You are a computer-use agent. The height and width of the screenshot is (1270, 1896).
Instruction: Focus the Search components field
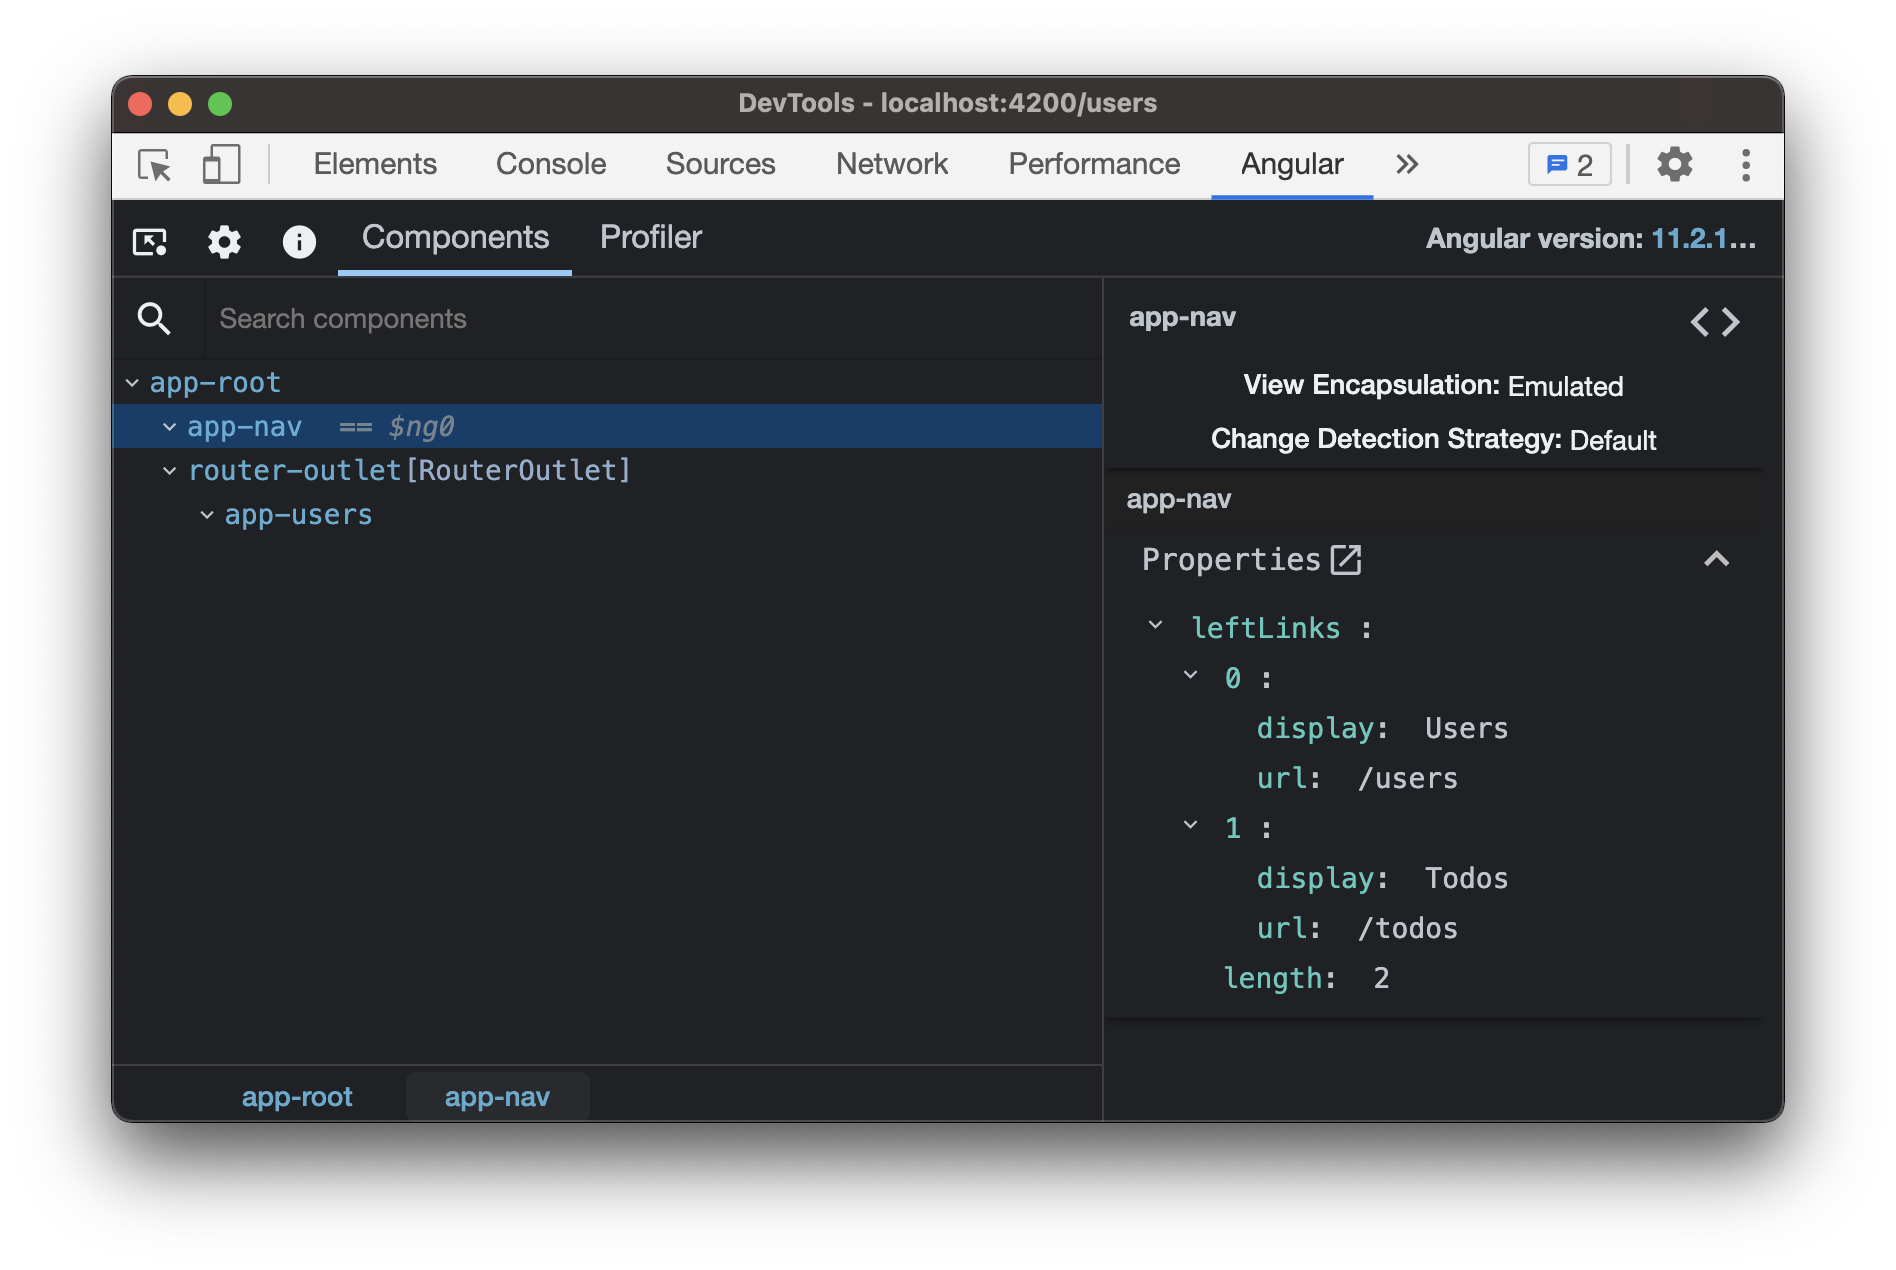[650, 319]
